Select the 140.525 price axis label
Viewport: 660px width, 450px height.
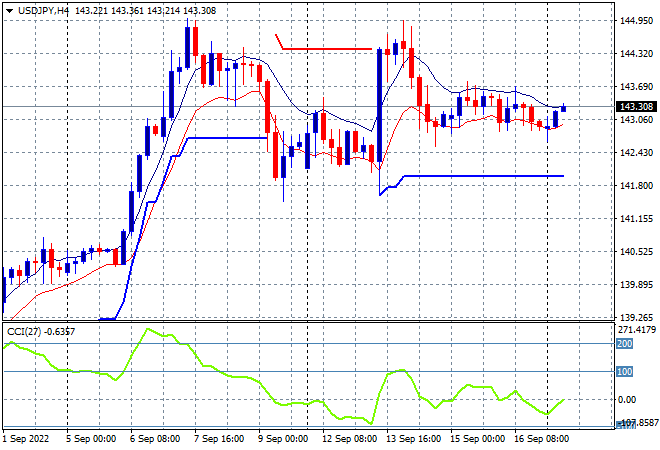click(637, 252)
